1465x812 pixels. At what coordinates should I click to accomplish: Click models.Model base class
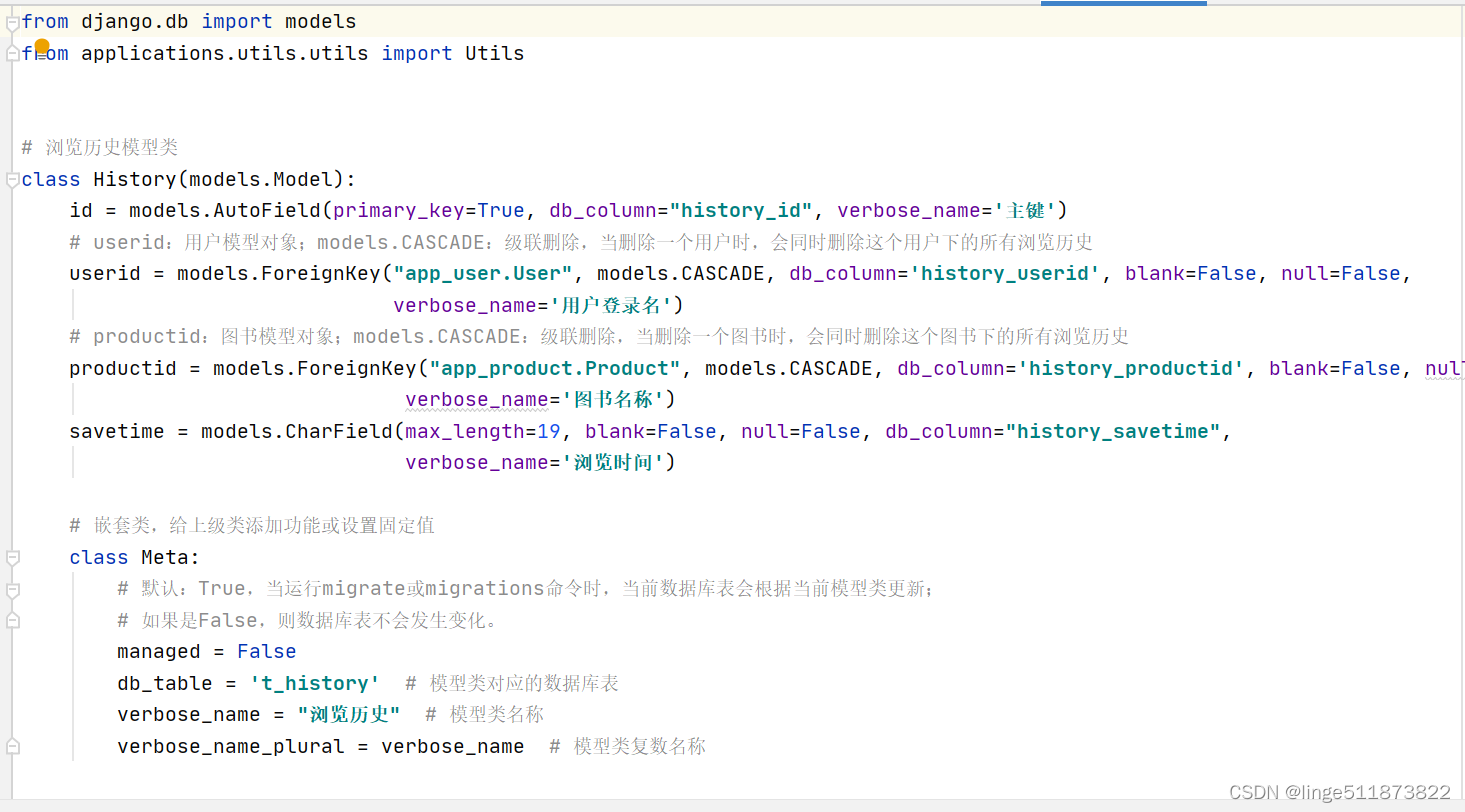click(x=267, y=179)
